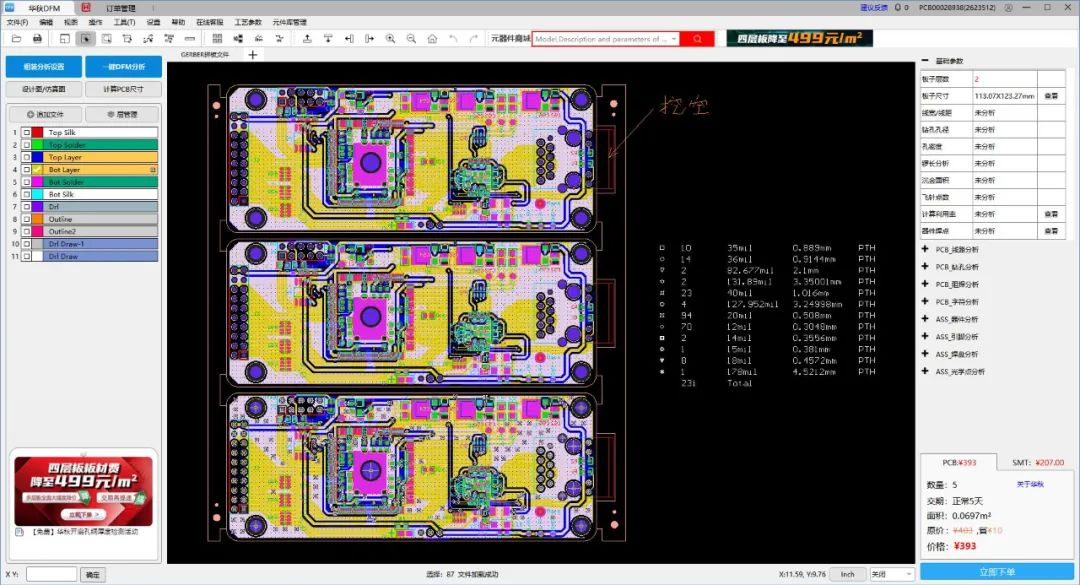1080x585 pixels.
Task: Expand the PCB_钻孔分析 section
Action: point(925,266)
